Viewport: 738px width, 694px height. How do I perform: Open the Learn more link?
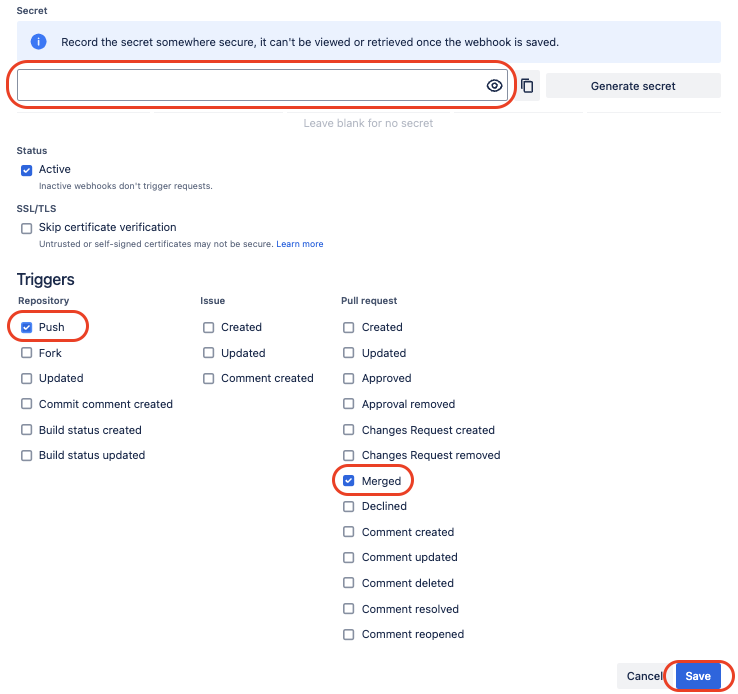click(x=300, y=244)
